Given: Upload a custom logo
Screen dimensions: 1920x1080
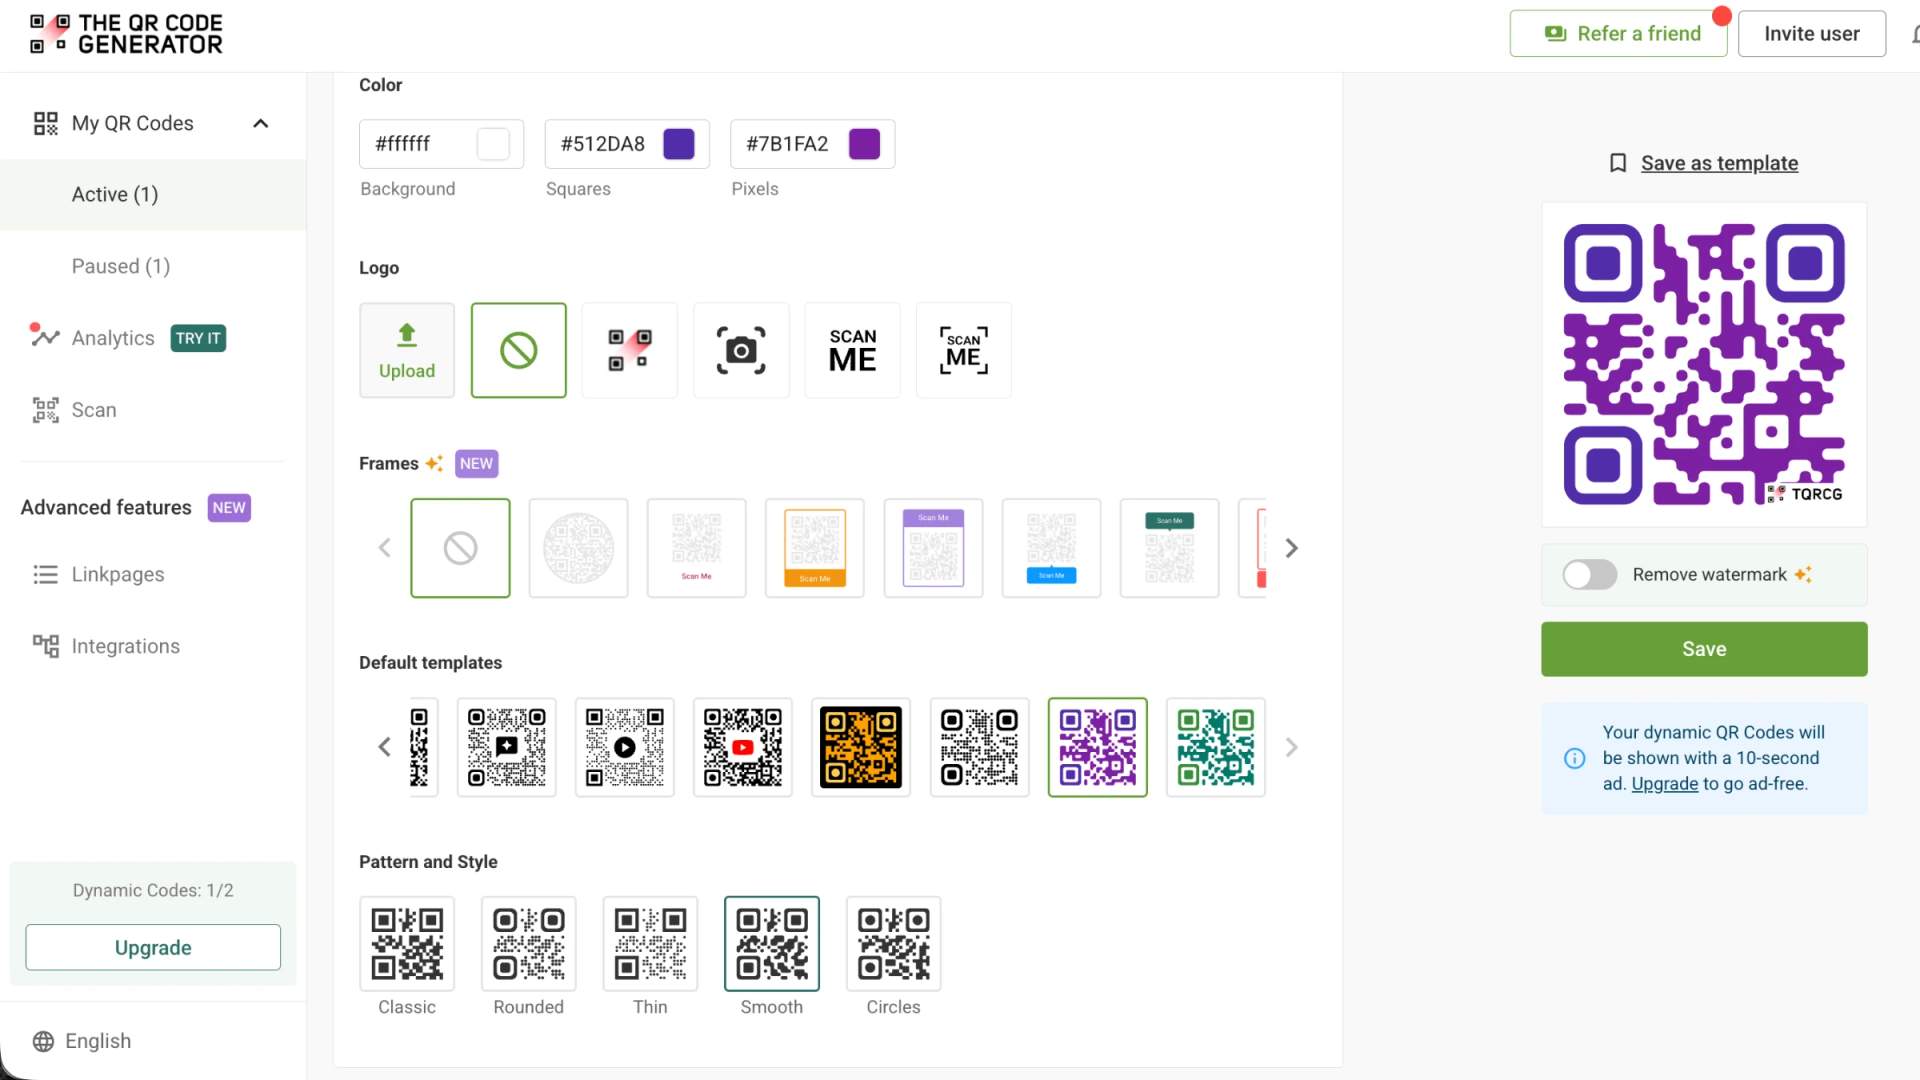Looking at the screenshot, I should pos(407,350).
